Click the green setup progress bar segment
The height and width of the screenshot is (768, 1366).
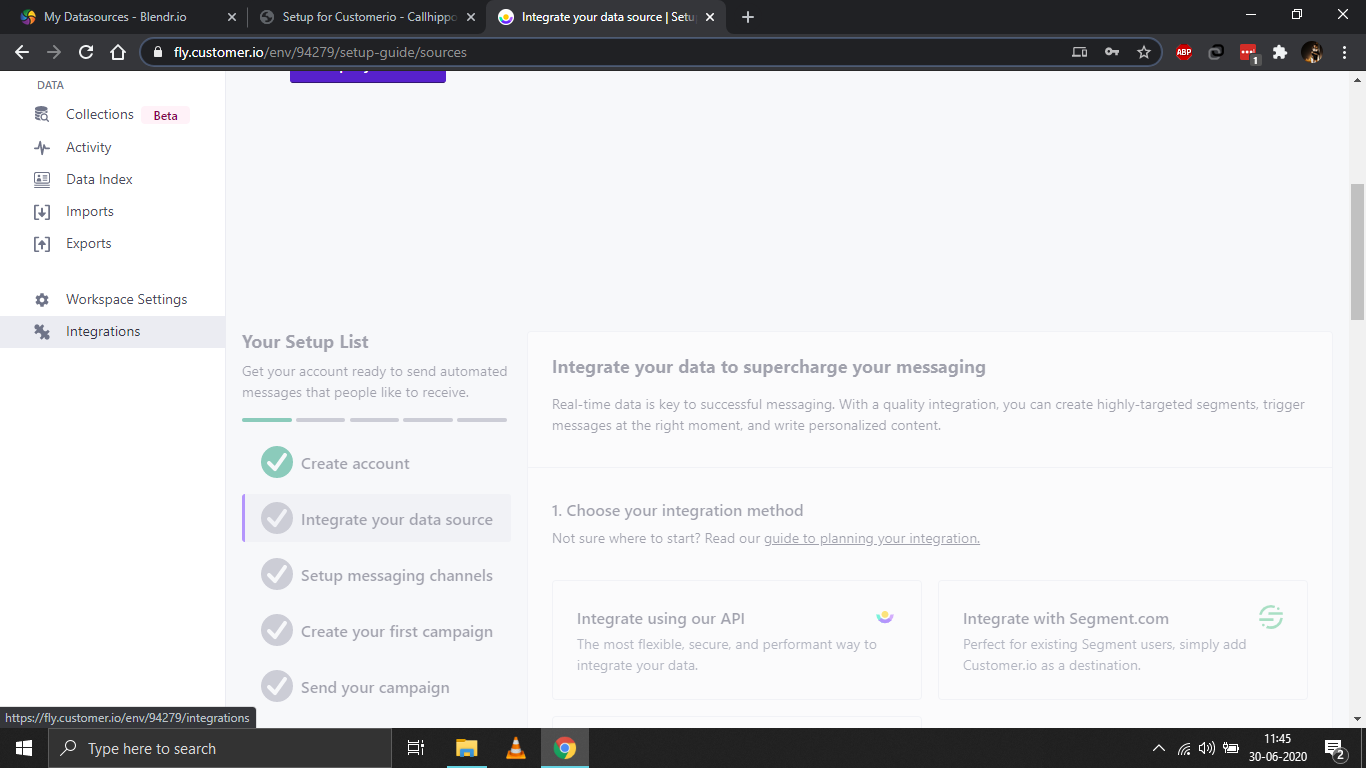click(267, 420)
